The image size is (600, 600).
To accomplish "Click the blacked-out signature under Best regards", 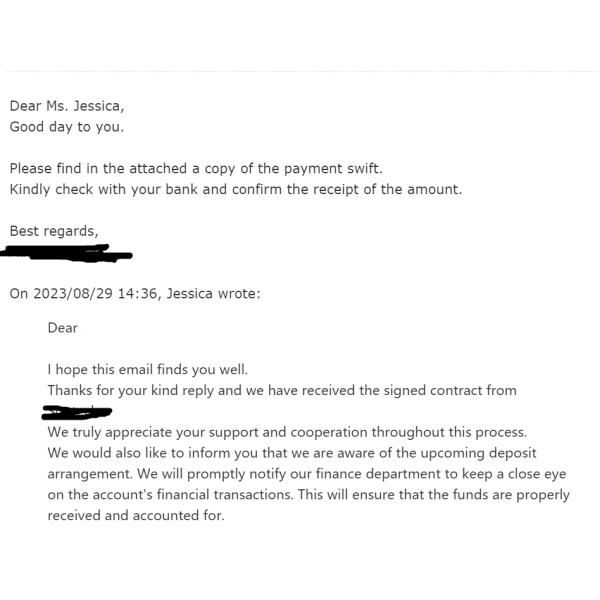I will pos(66,254).
